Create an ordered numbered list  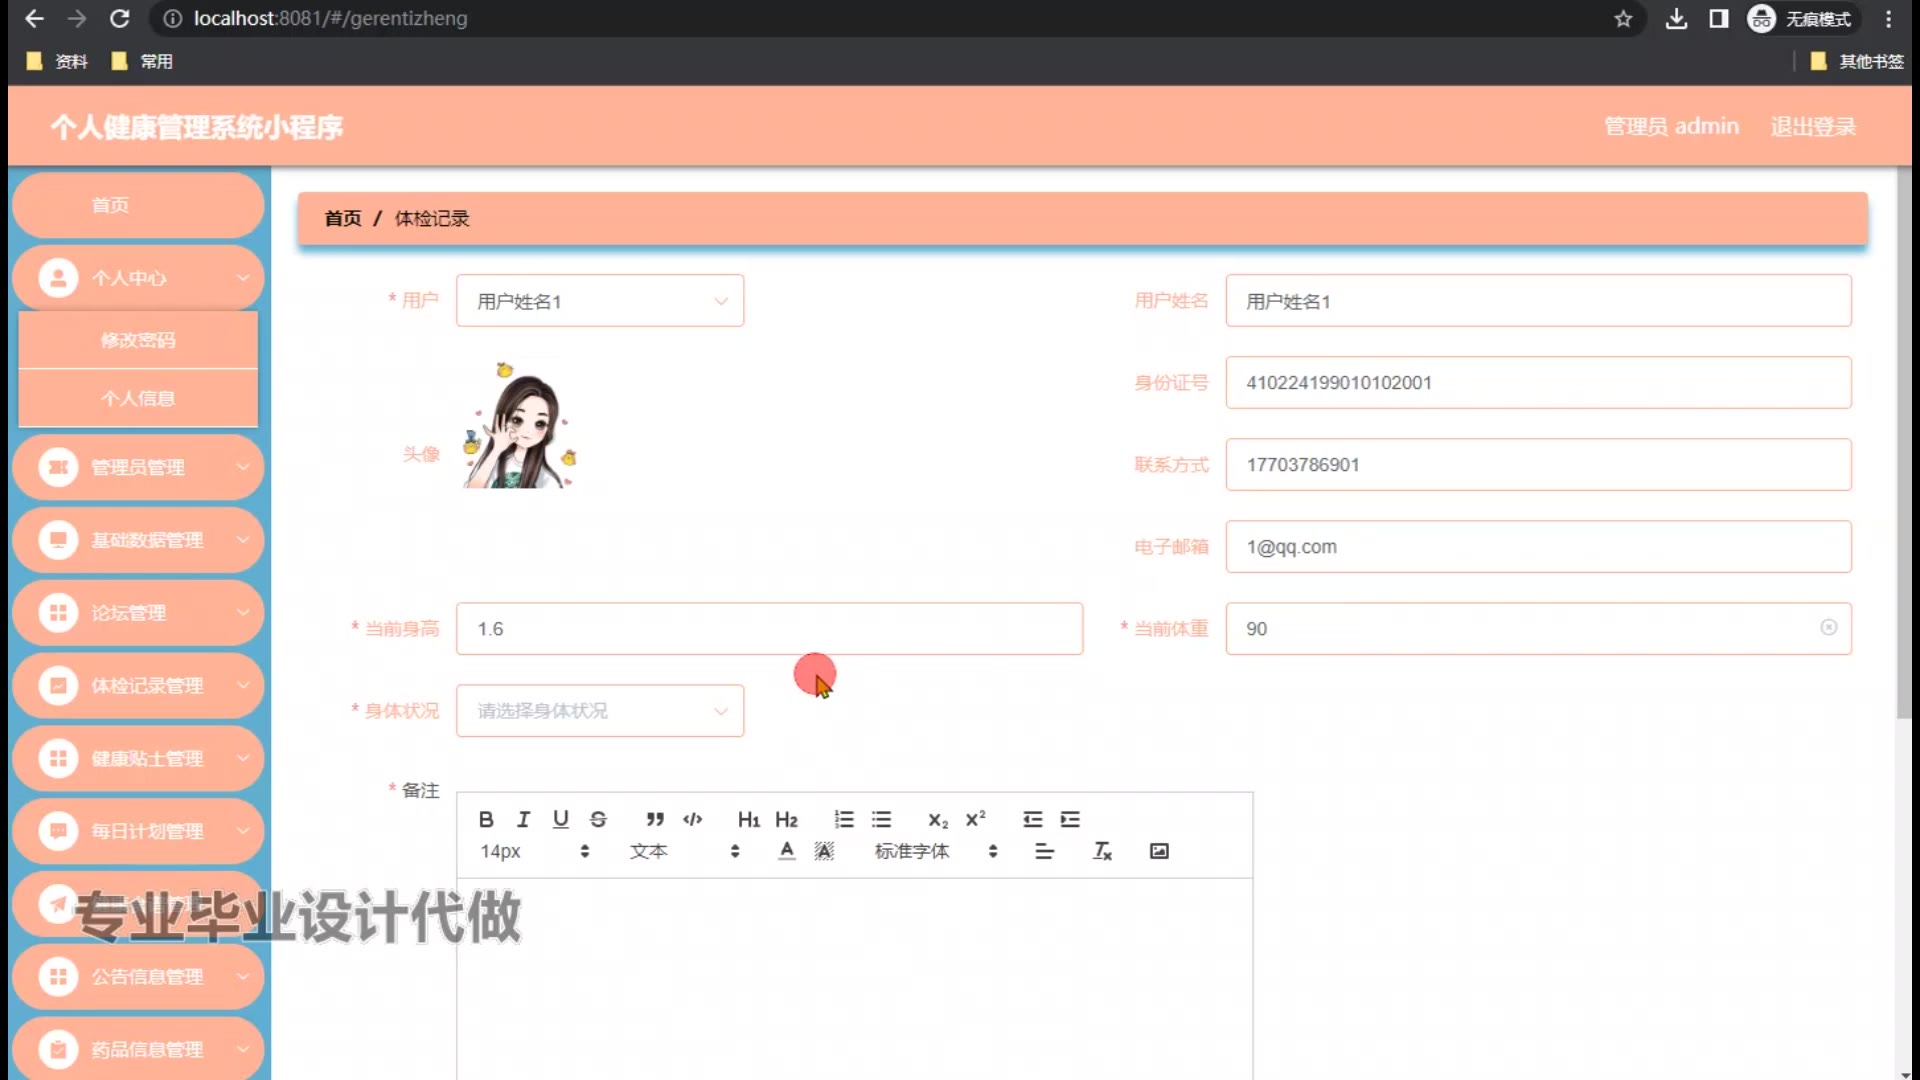point(844,819)
